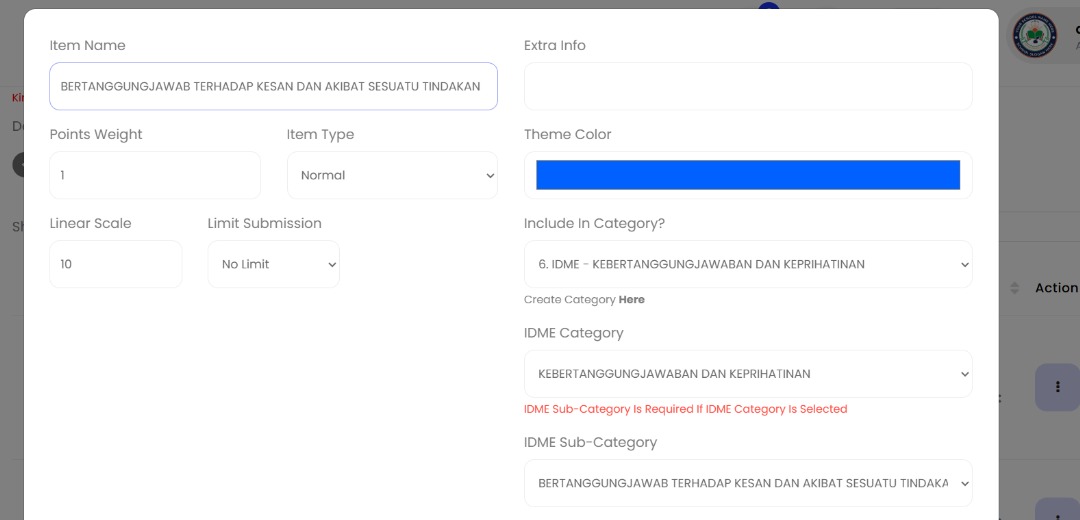This screenshot has height=520, width=1080.
Task: Open the IDME Category dropdown
Action: click(x=748, y=374)
